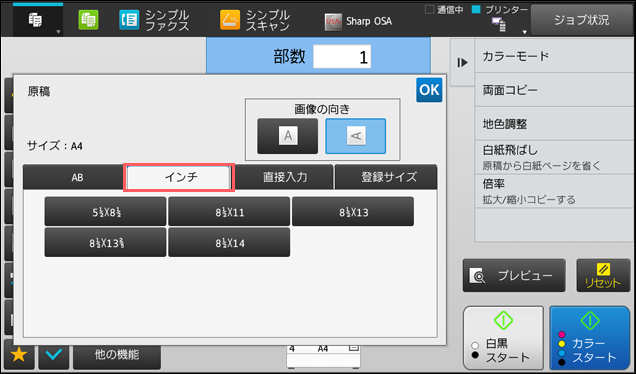The image size is (636, 374).
Task: Open 地色調整 setting
Action: pos(554,124)
